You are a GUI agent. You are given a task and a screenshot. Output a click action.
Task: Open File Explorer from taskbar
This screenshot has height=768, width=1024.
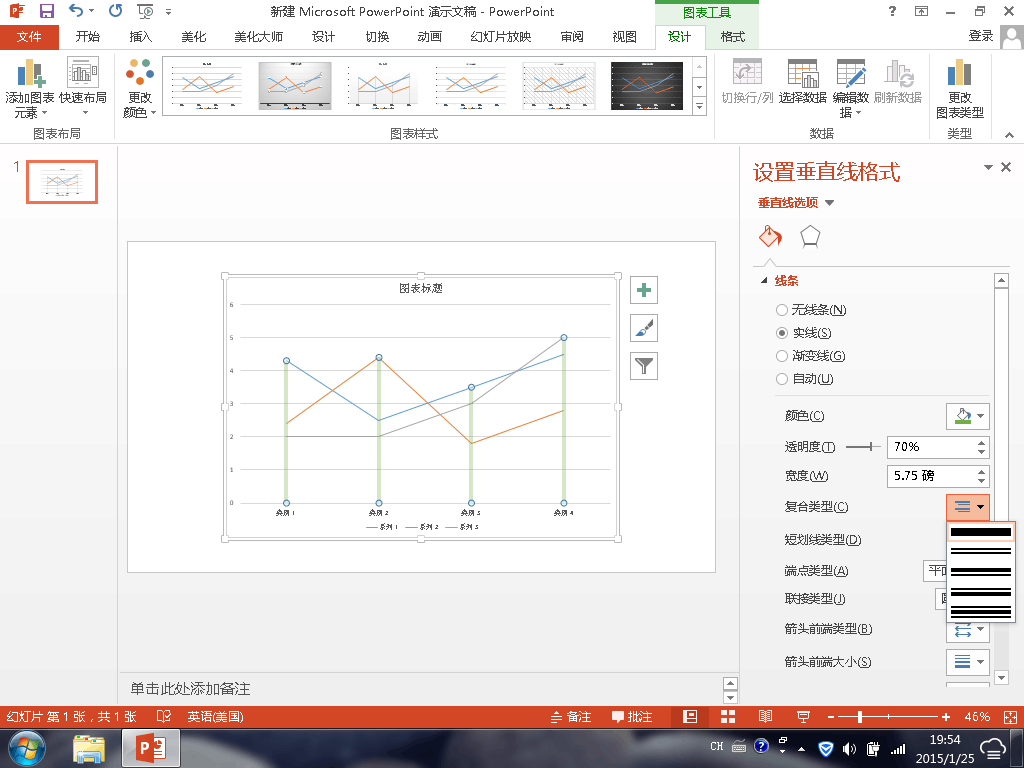(x=89, y=748)
